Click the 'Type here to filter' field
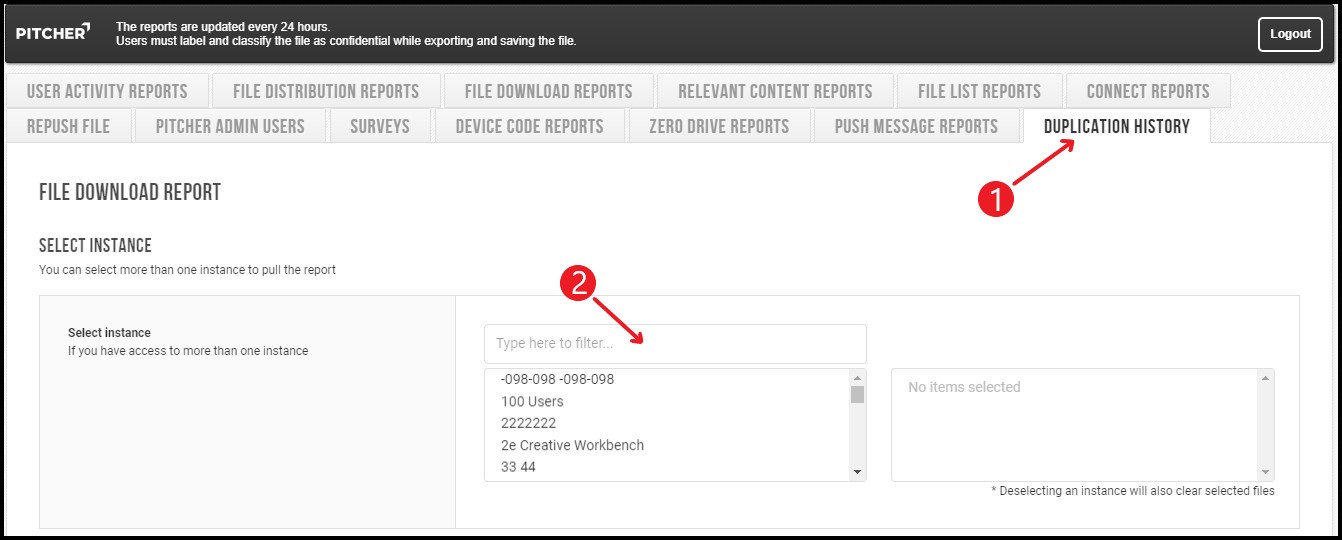1342x540 pixels. [x=675, y=344]
